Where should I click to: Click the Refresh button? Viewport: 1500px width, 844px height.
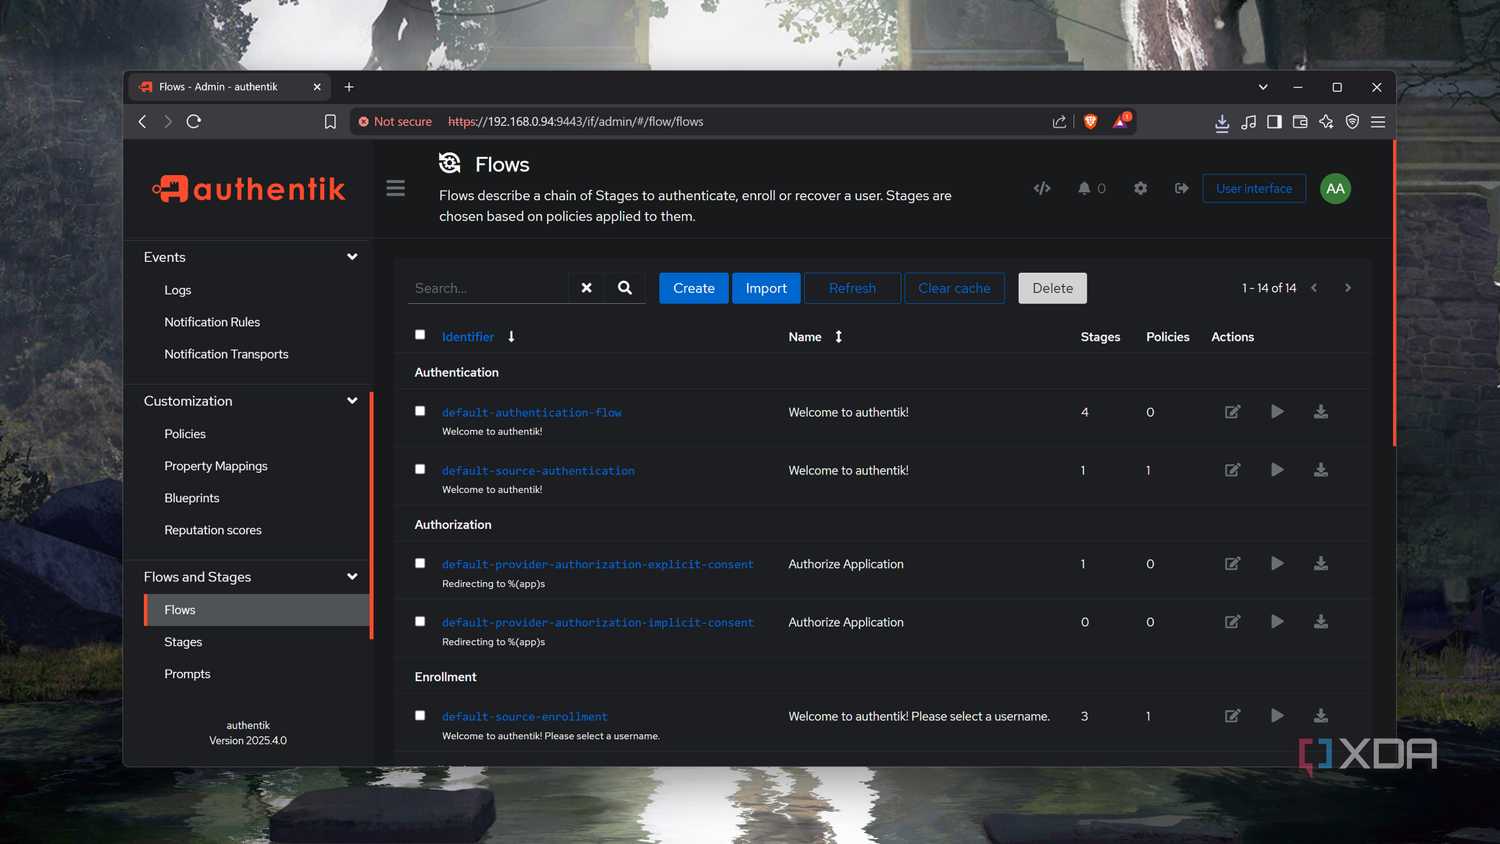coord(852,288)
